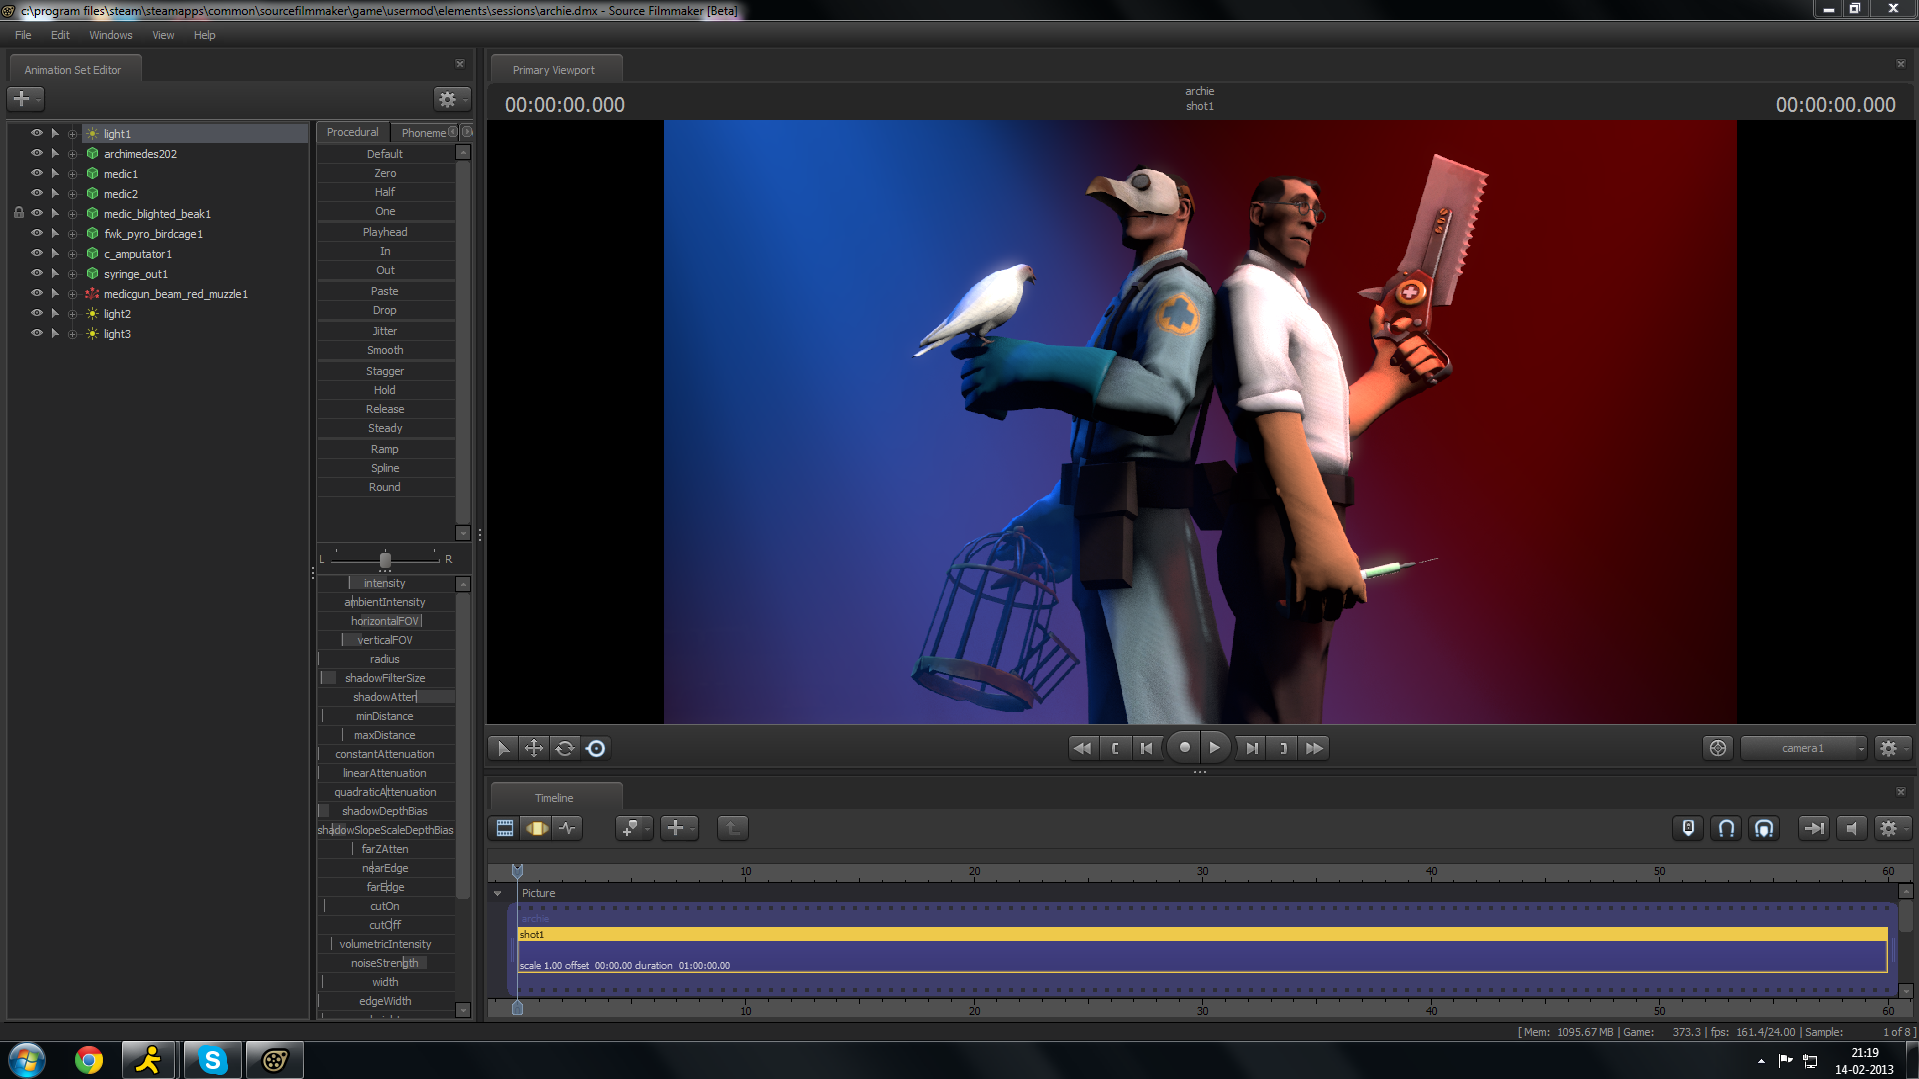Open the Windows menu
This screenshot has height=1079, width=1919.
point(110,35)
